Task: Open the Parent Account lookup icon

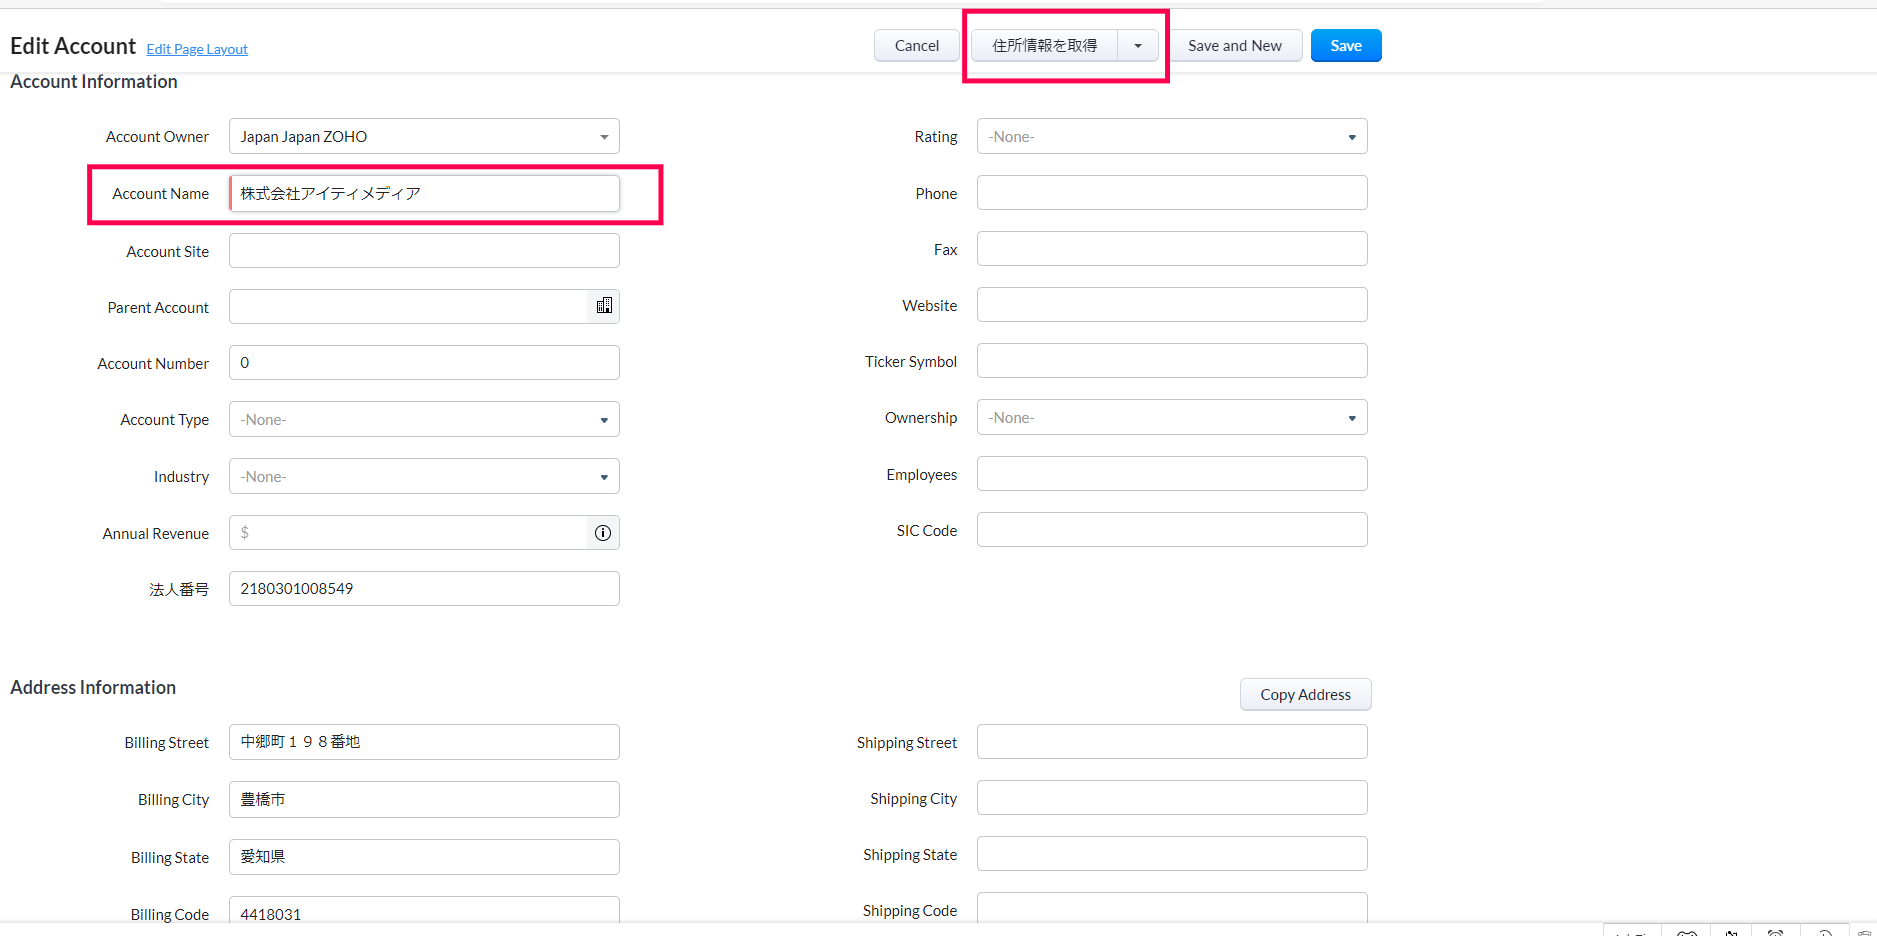Action: 604,306
